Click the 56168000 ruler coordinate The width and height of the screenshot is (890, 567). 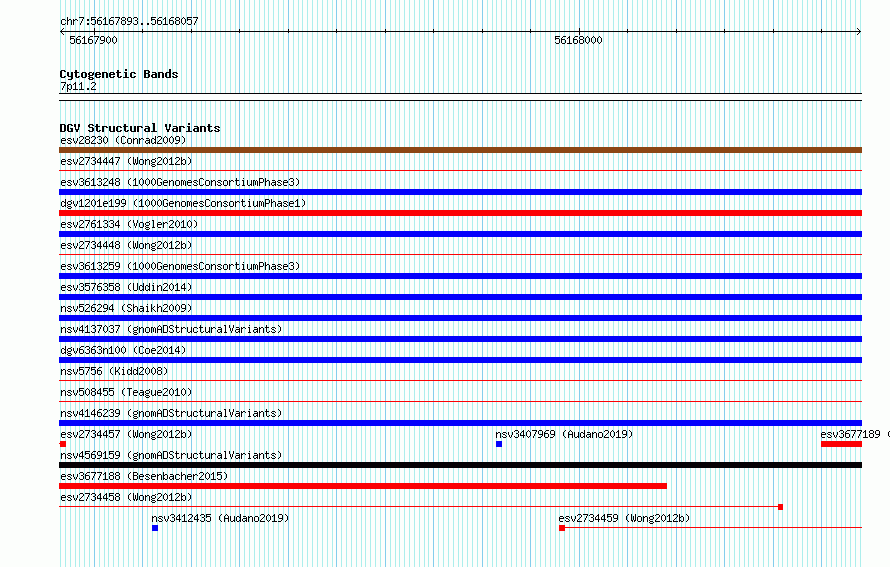578,40
